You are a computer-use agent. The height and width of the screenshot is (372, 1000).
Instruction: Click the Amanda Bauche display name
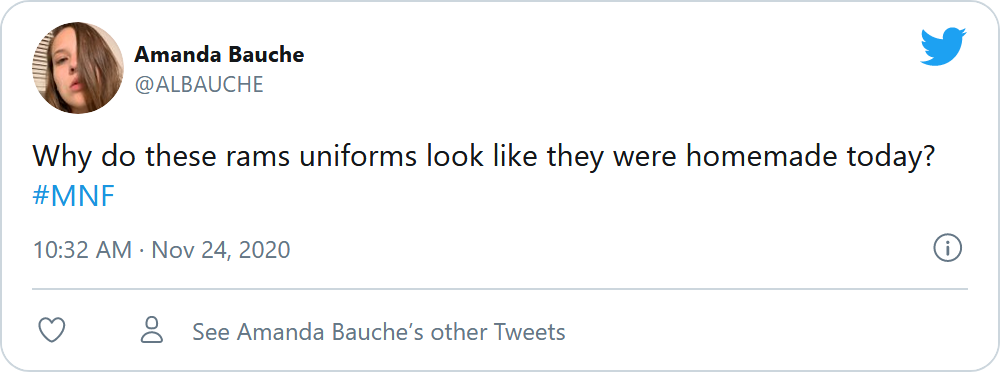[x=219, y=55]
